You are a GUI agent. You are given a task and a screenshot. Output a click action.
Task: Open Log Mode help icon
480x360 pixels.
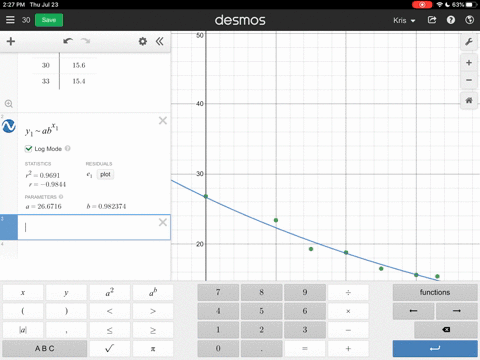68,148
